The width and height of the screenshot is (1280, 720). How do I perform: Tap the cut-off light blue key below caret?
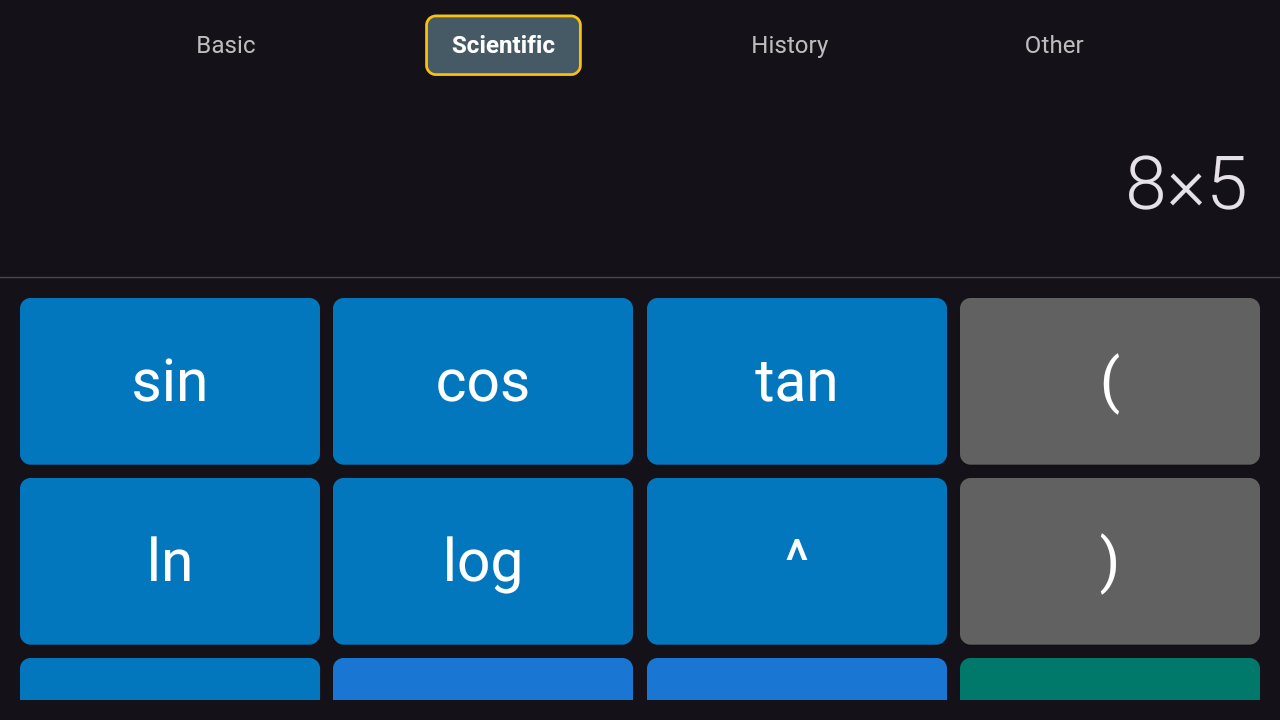pyautogui.click(x=797, y=679)
